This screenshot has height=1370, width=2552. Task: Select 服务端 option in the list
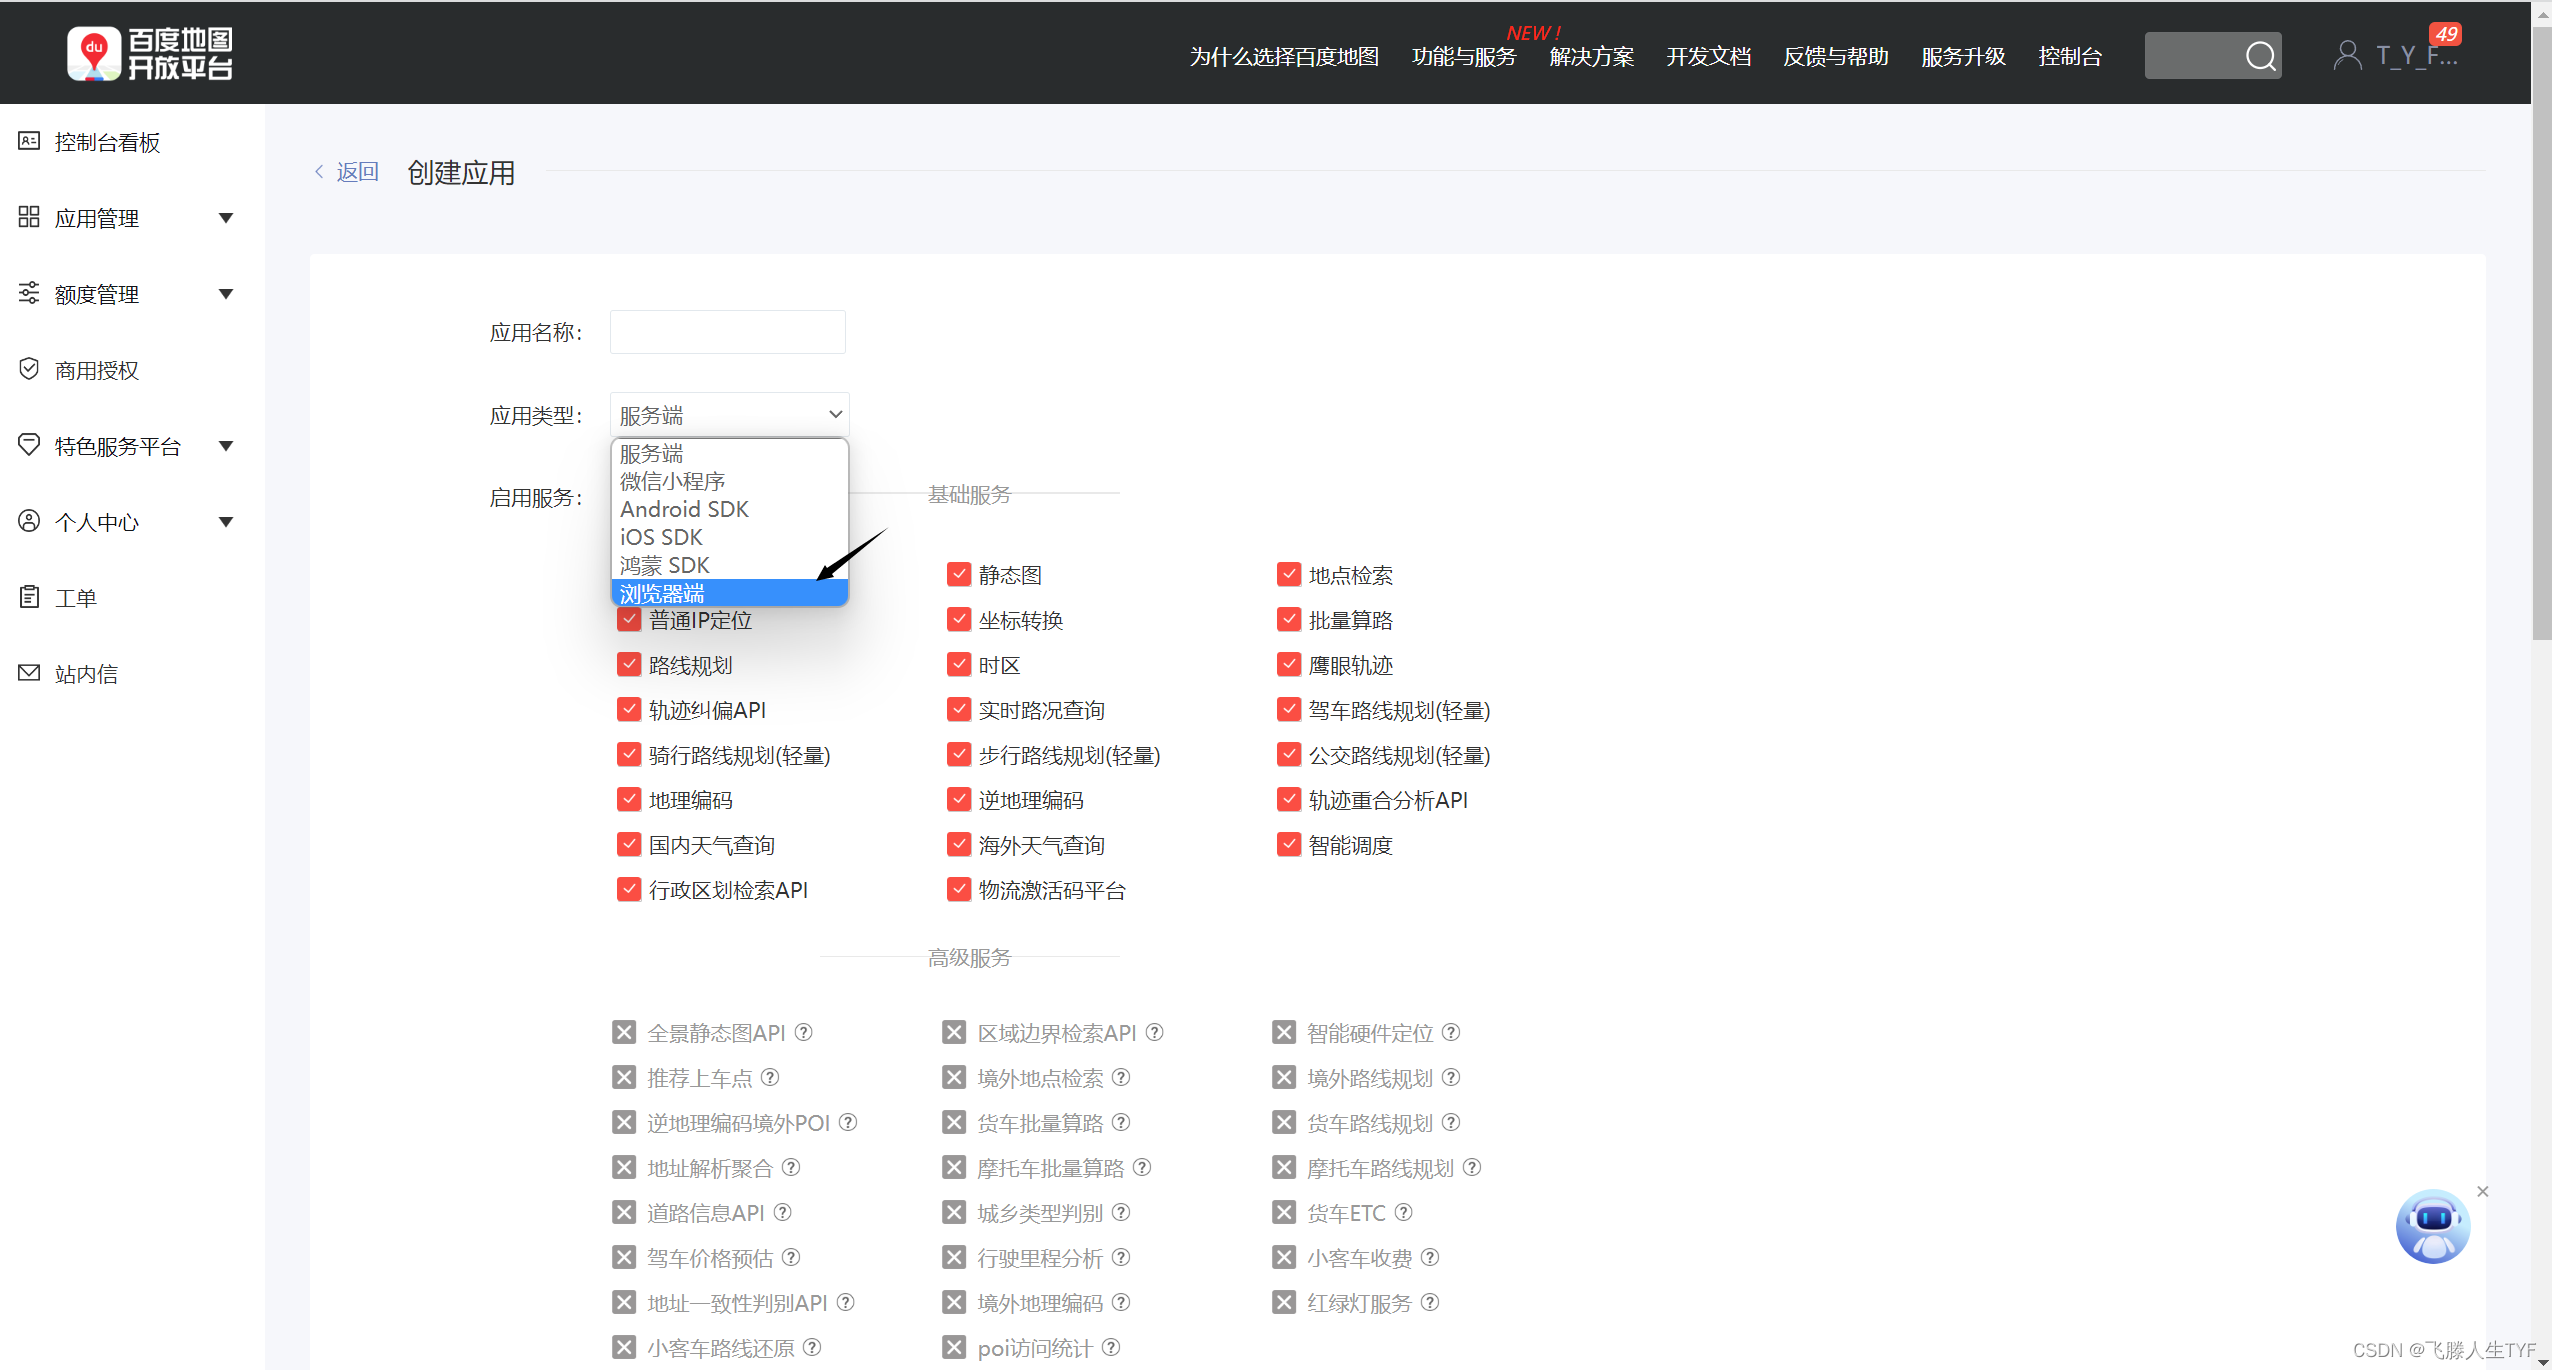[729, 453]
